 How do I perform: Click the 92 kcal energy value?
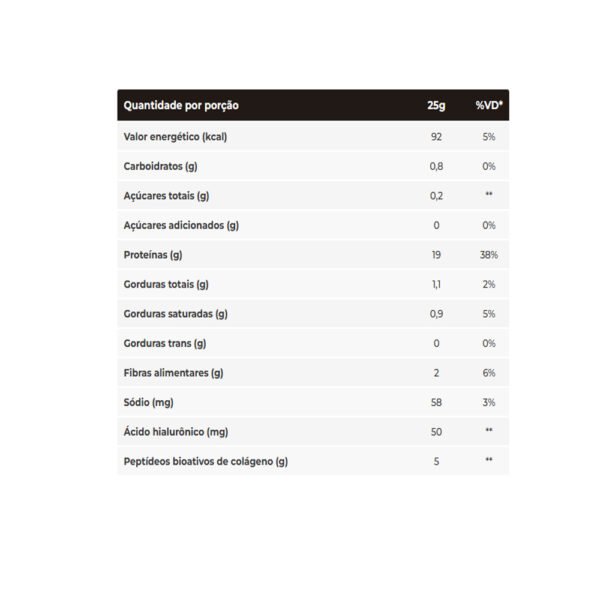(x=436, y=137)
